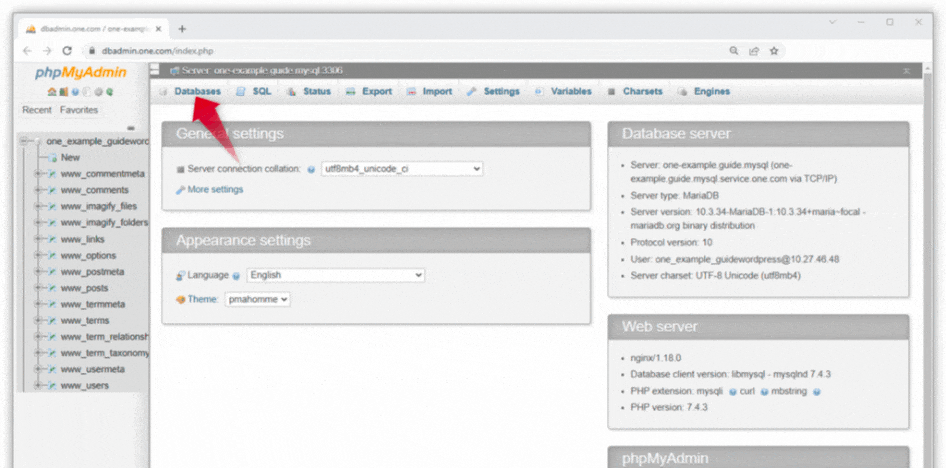946x468 pixels.
Task: Click the Server breadcrumb link
Action: (x=262, y=71)
